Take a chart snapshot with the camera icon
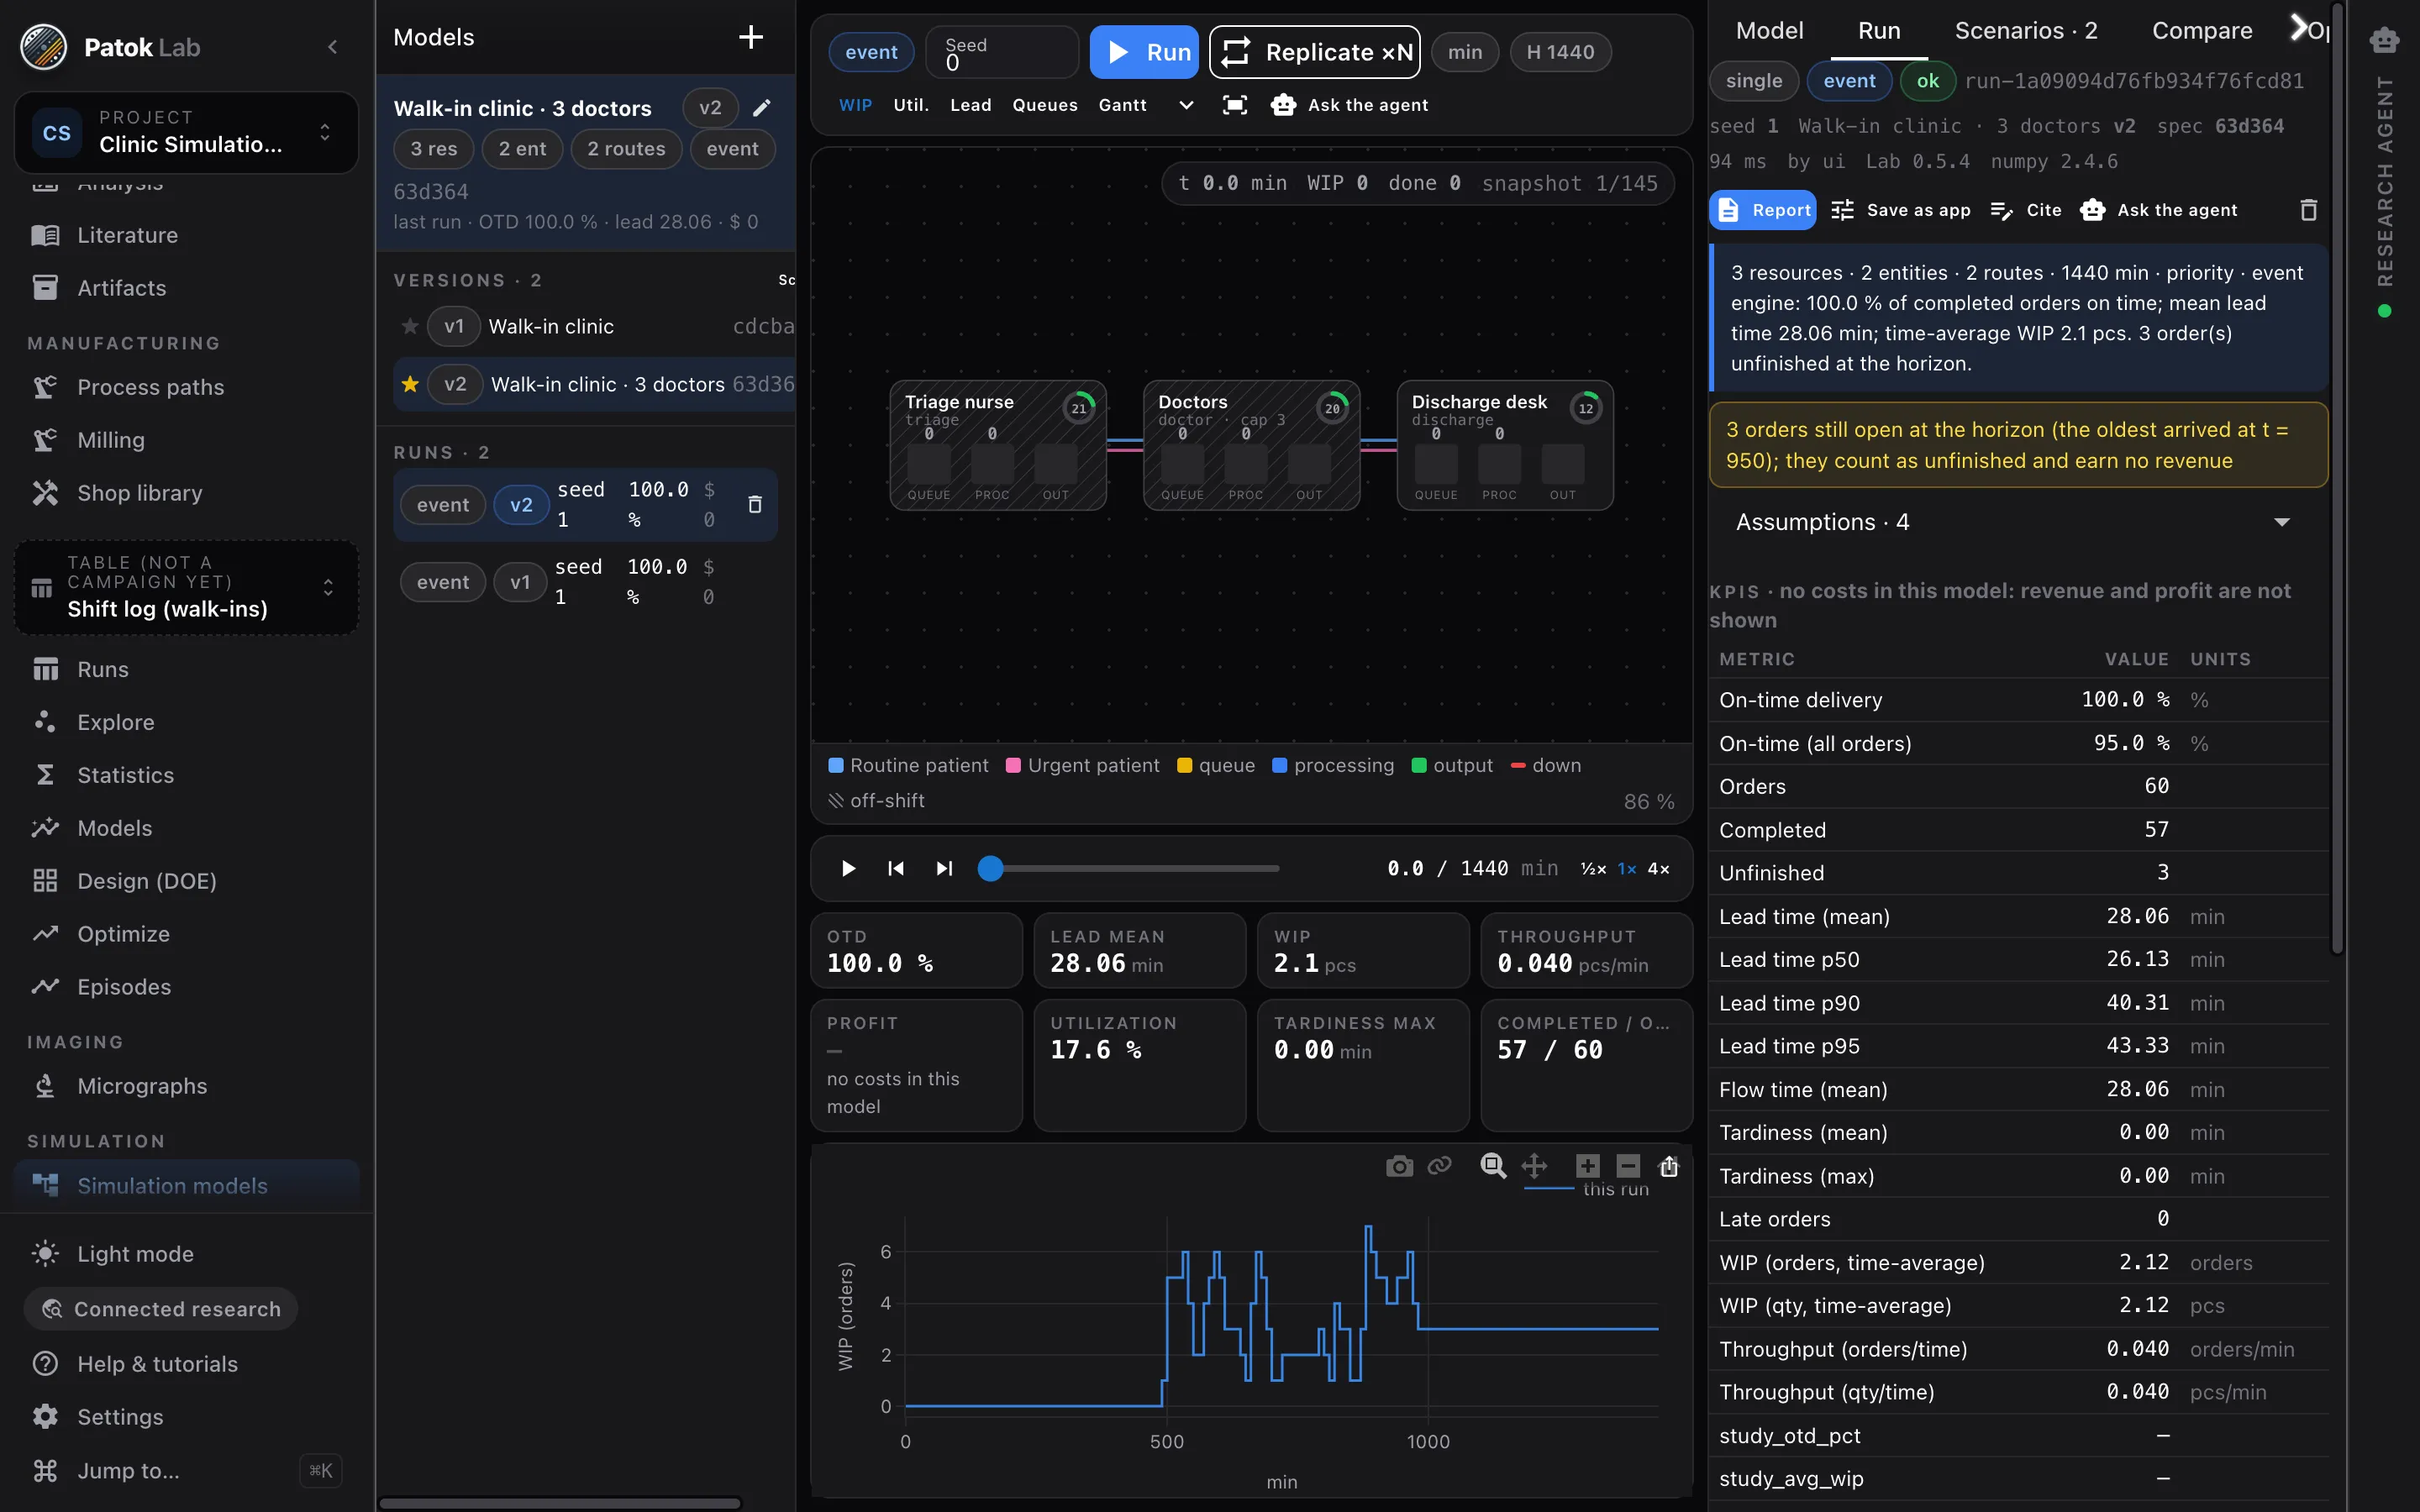2420x1512 pixels. coord(1399,1166)
